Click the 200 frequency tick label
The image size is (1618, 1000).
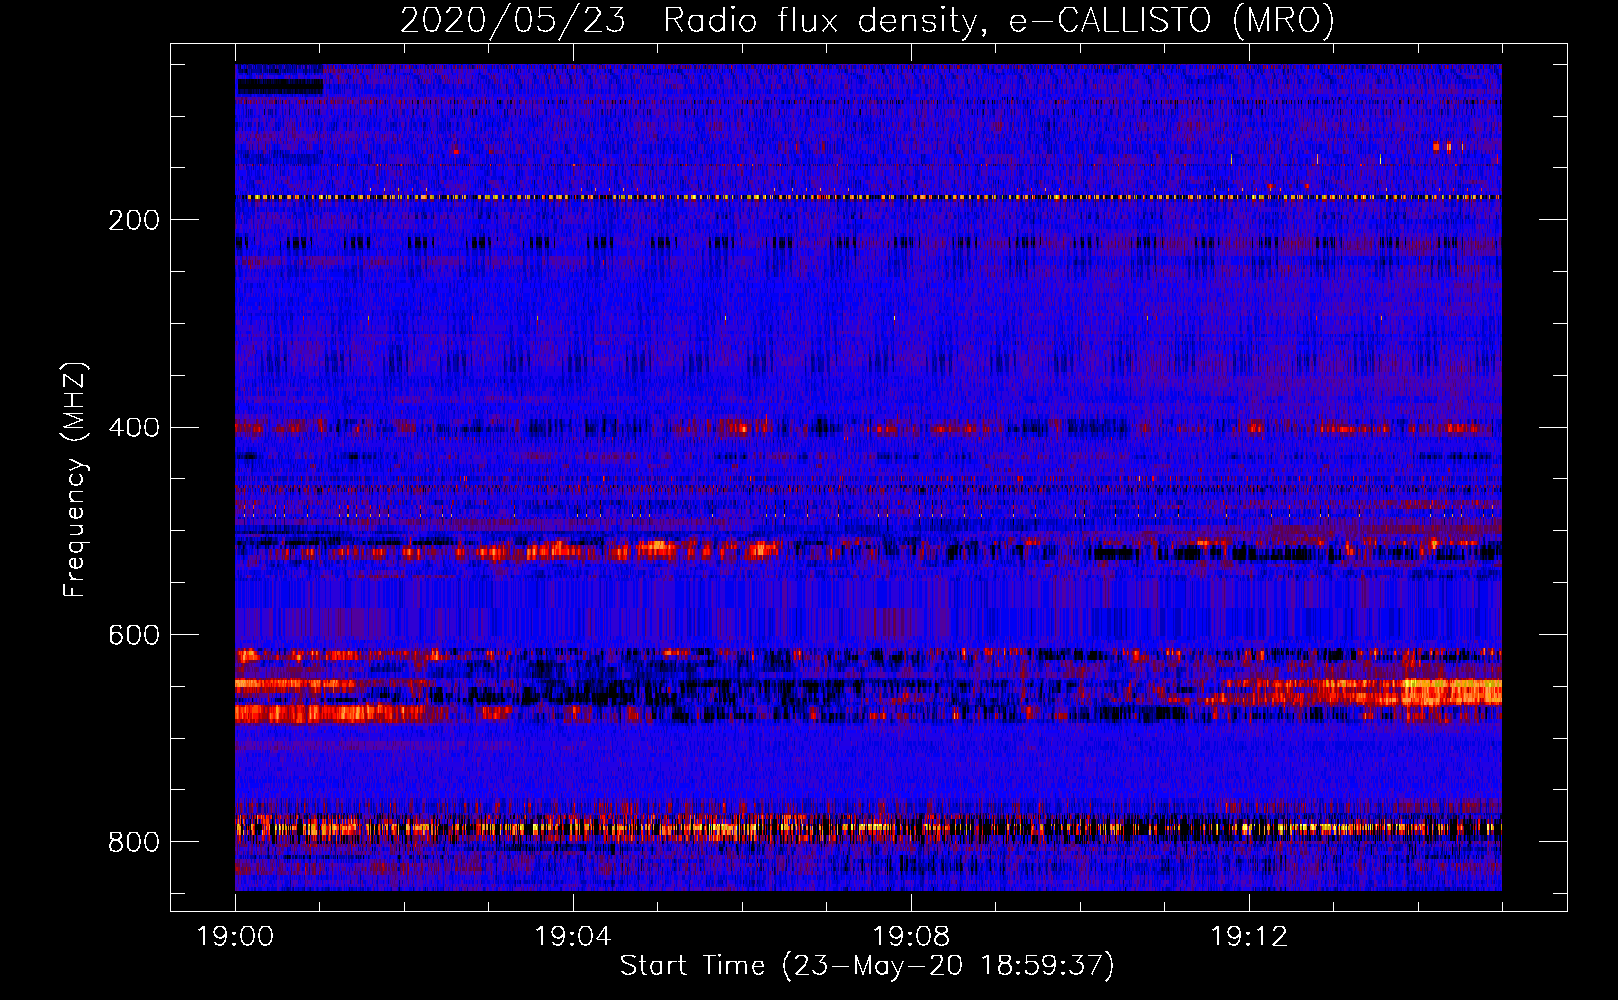(x=134, y=220)
